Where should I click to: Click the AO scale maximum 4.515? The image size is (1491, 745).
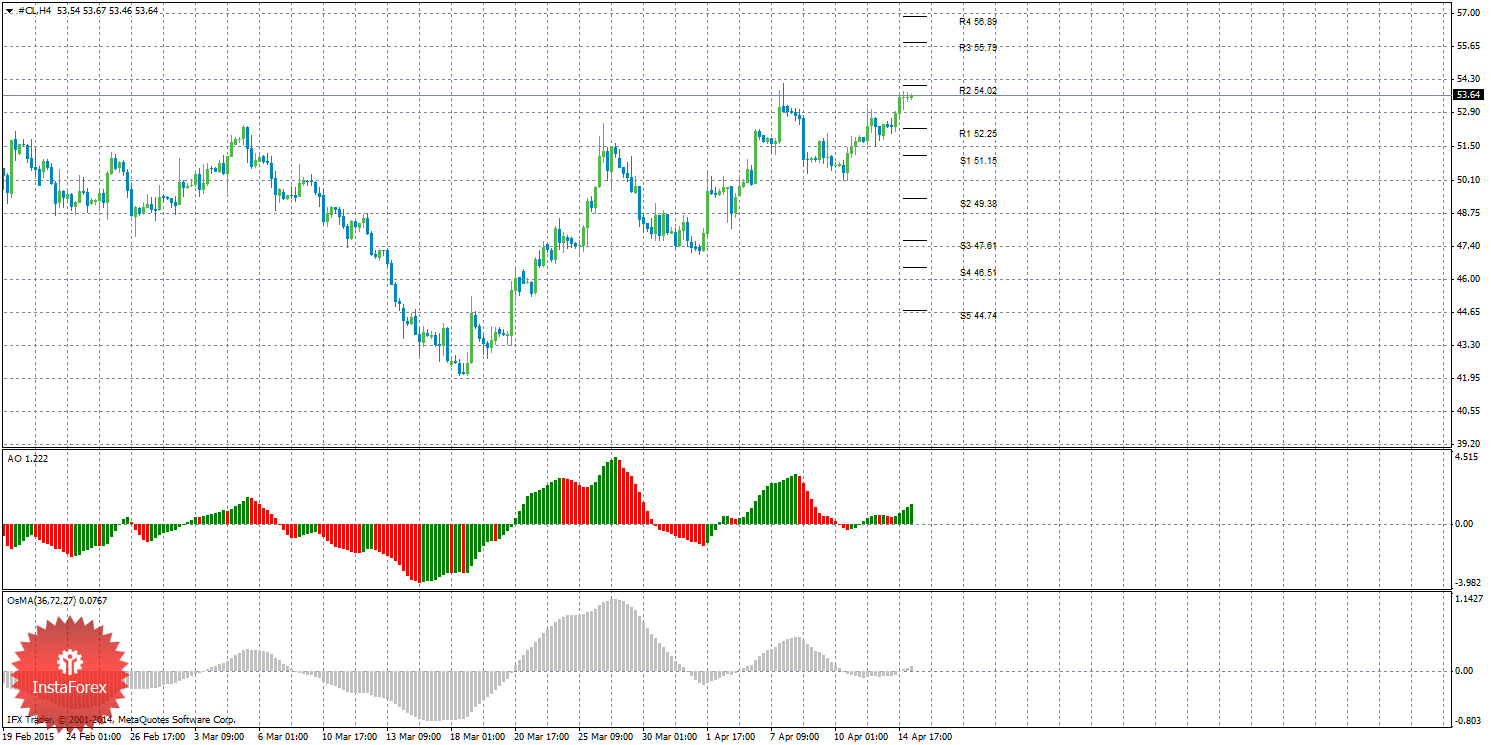[x=1466, y=457]
